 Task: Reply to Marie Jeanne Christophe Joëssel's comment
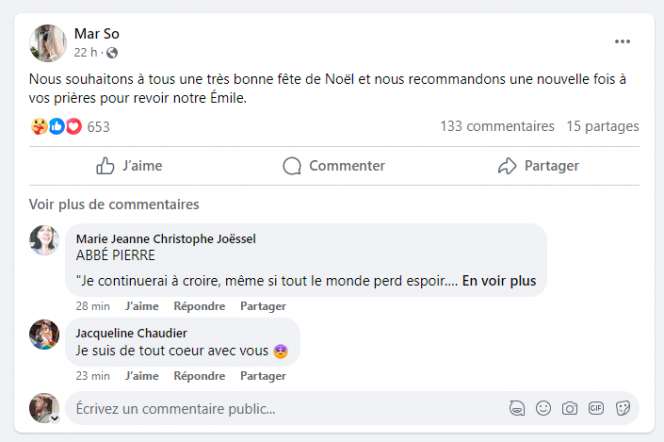(x=198, y=306)
